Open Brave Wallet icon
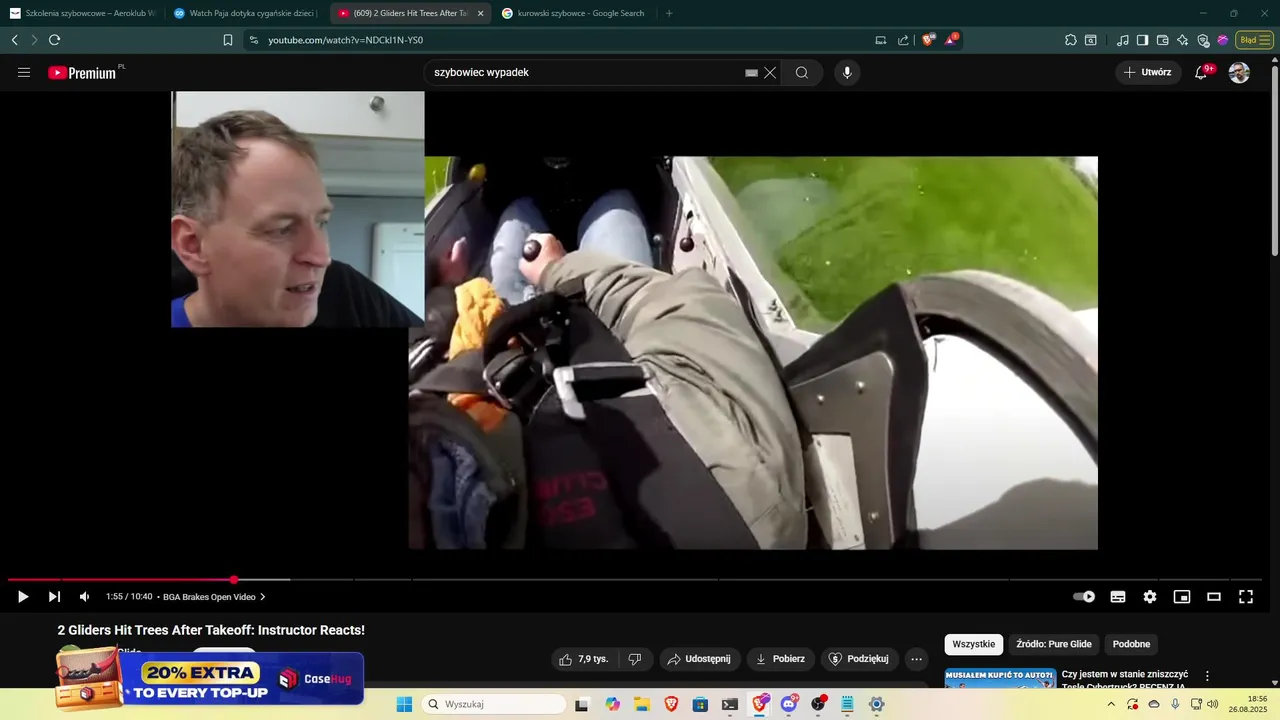 click(1162, 40)
